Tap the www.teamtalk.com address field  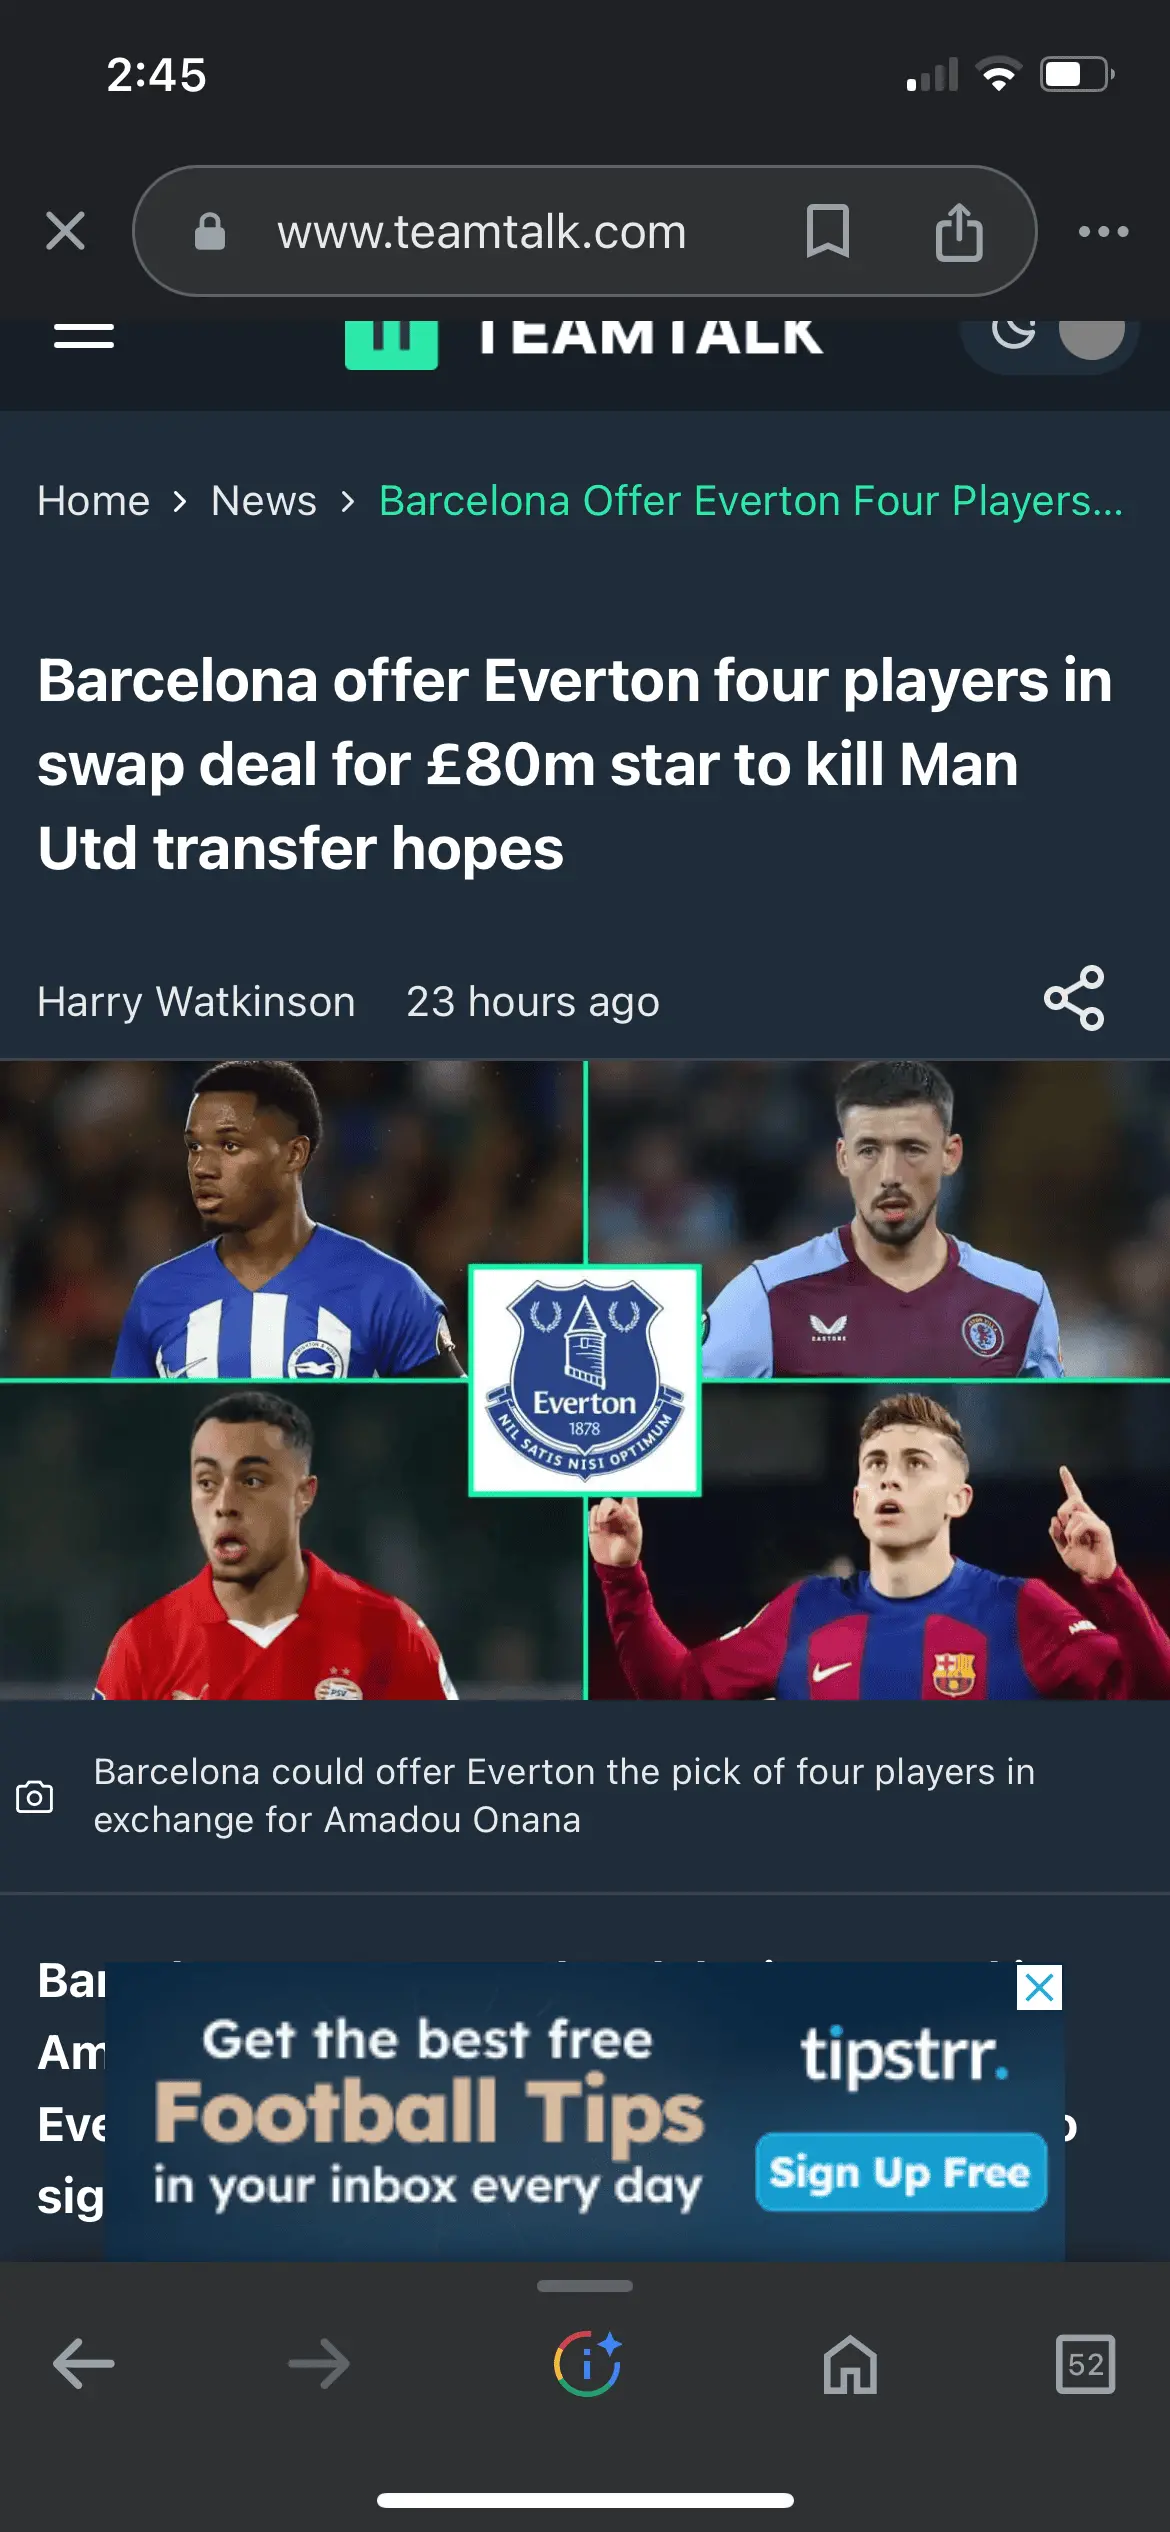pyautogui.click(x=482, y=231)
